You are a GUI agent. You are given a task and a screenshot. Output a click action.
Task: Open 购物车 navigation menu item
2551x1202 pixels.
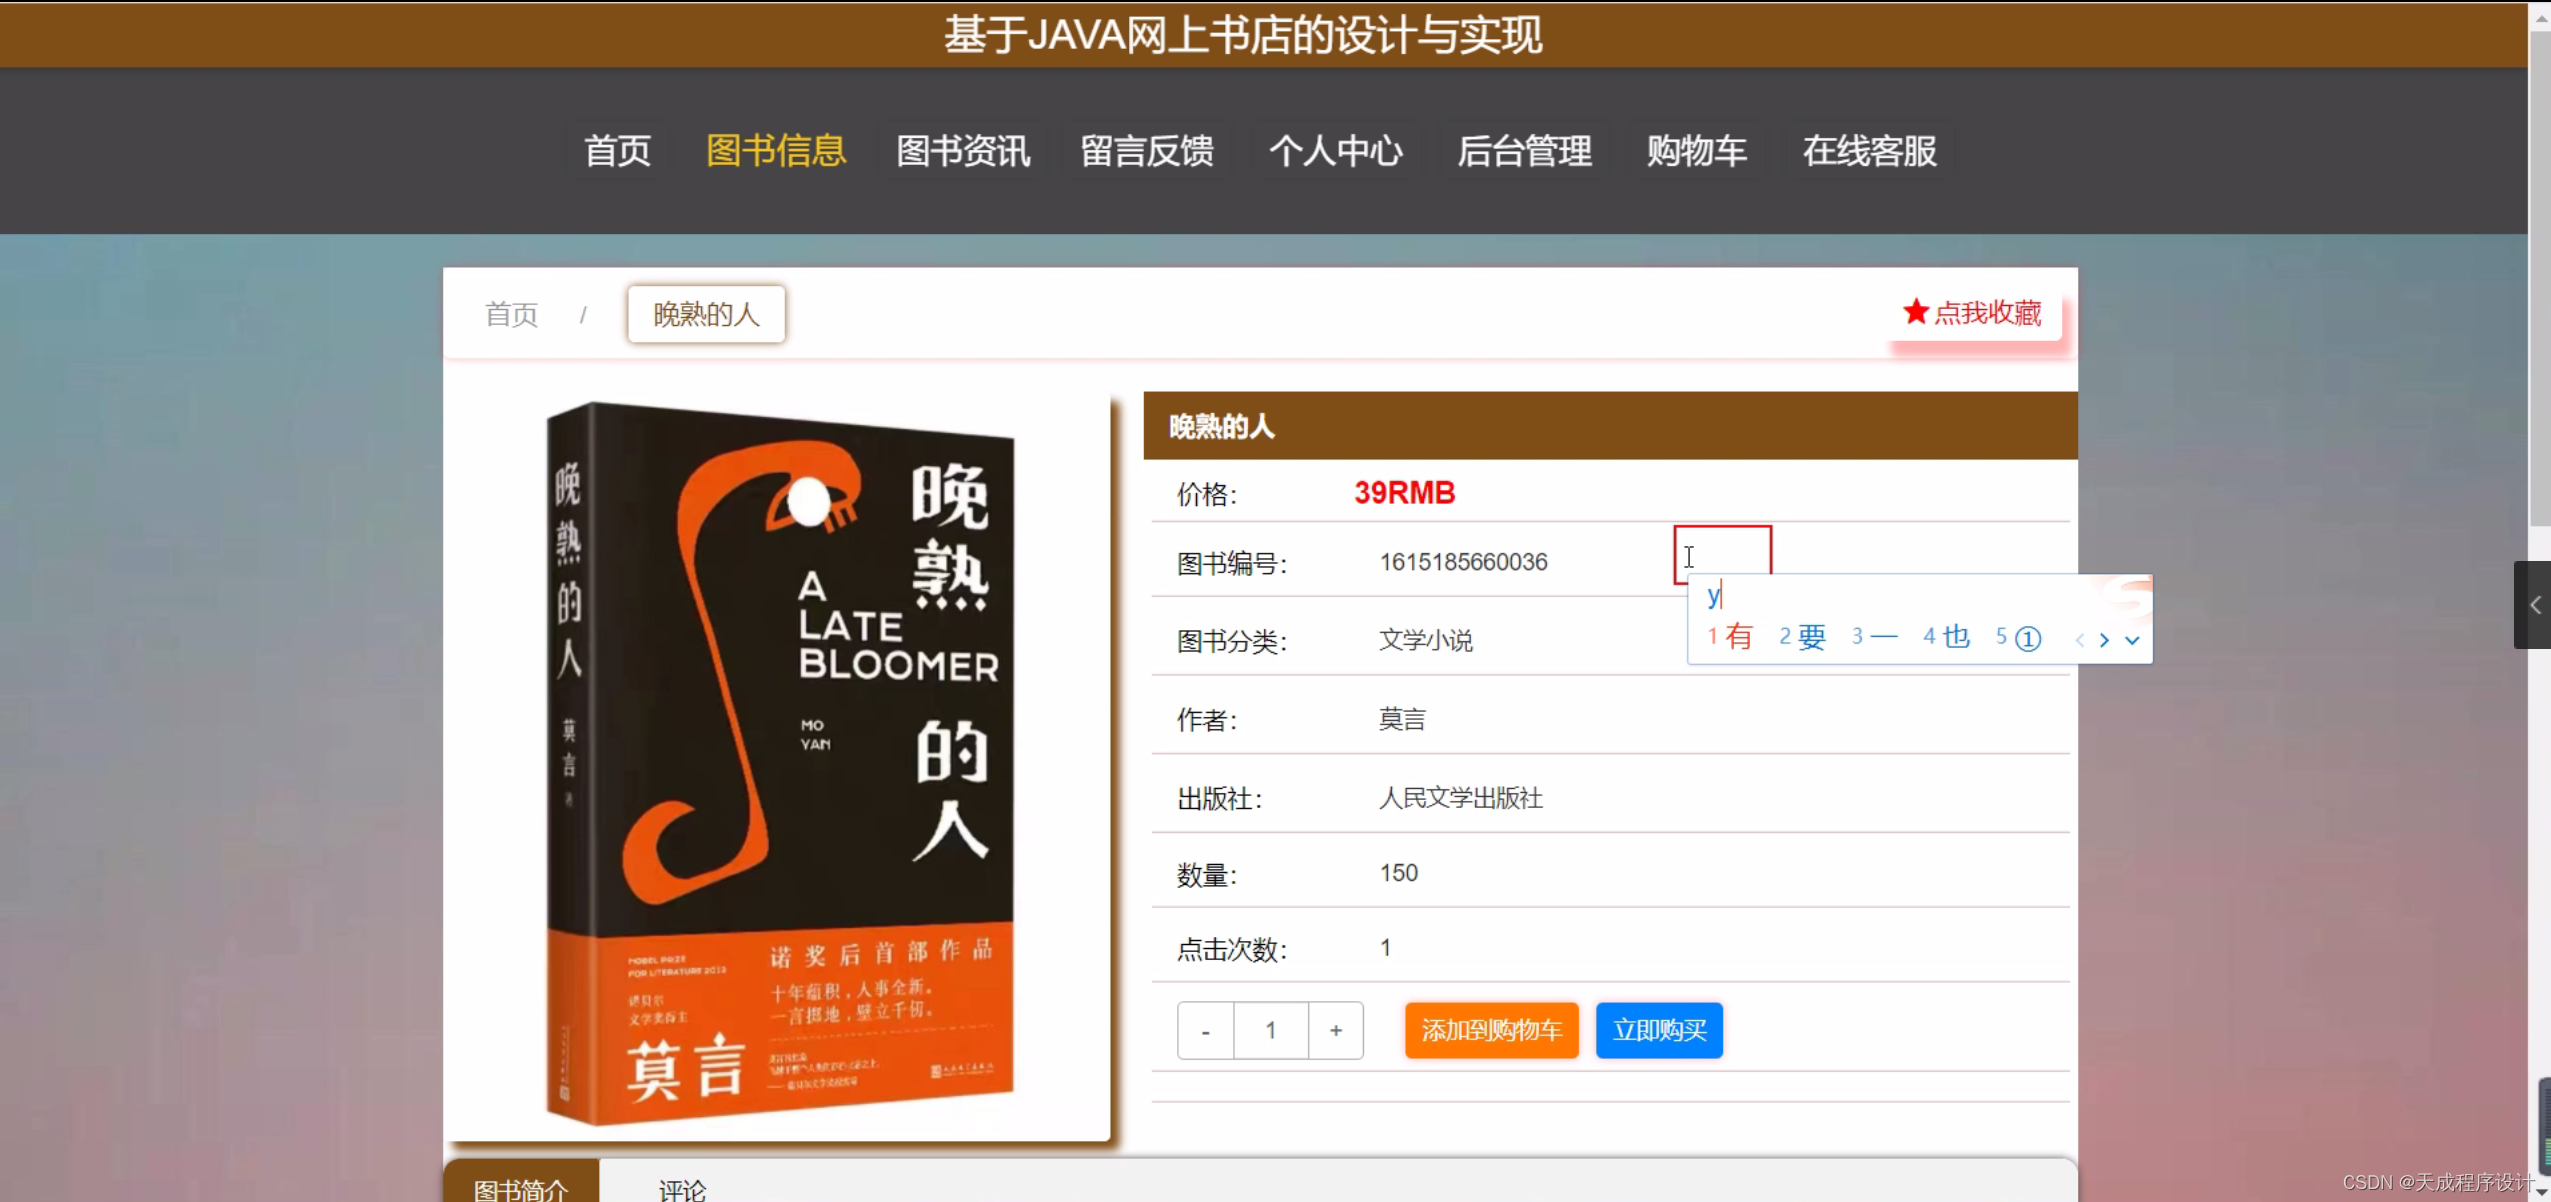1696,151
